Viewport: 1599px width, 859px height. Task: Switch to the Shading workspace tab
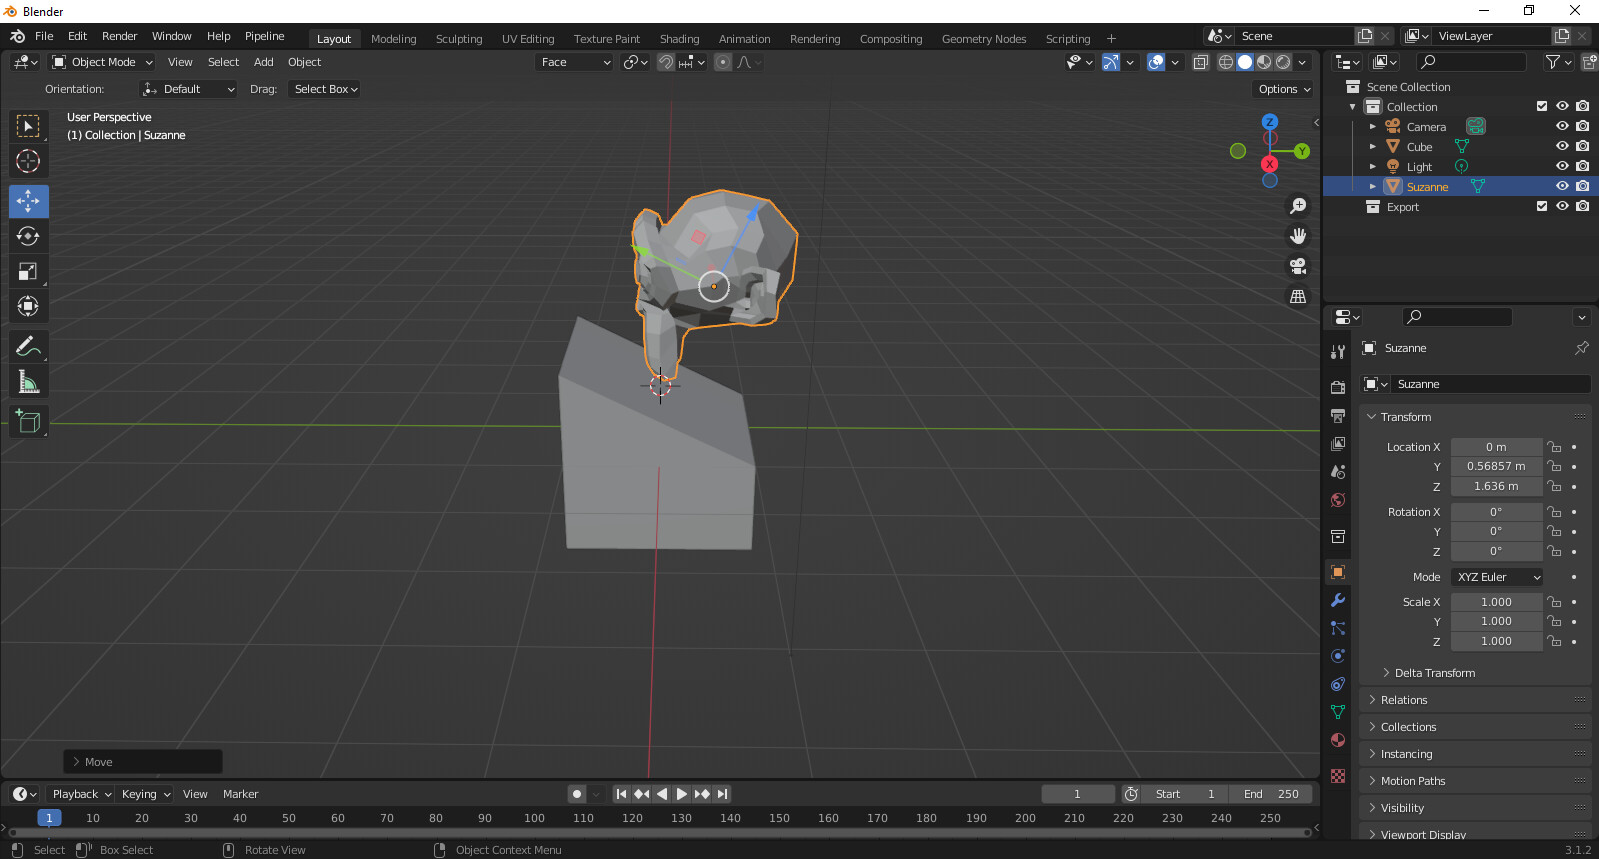pyautogui.click(x=679, y=39)
